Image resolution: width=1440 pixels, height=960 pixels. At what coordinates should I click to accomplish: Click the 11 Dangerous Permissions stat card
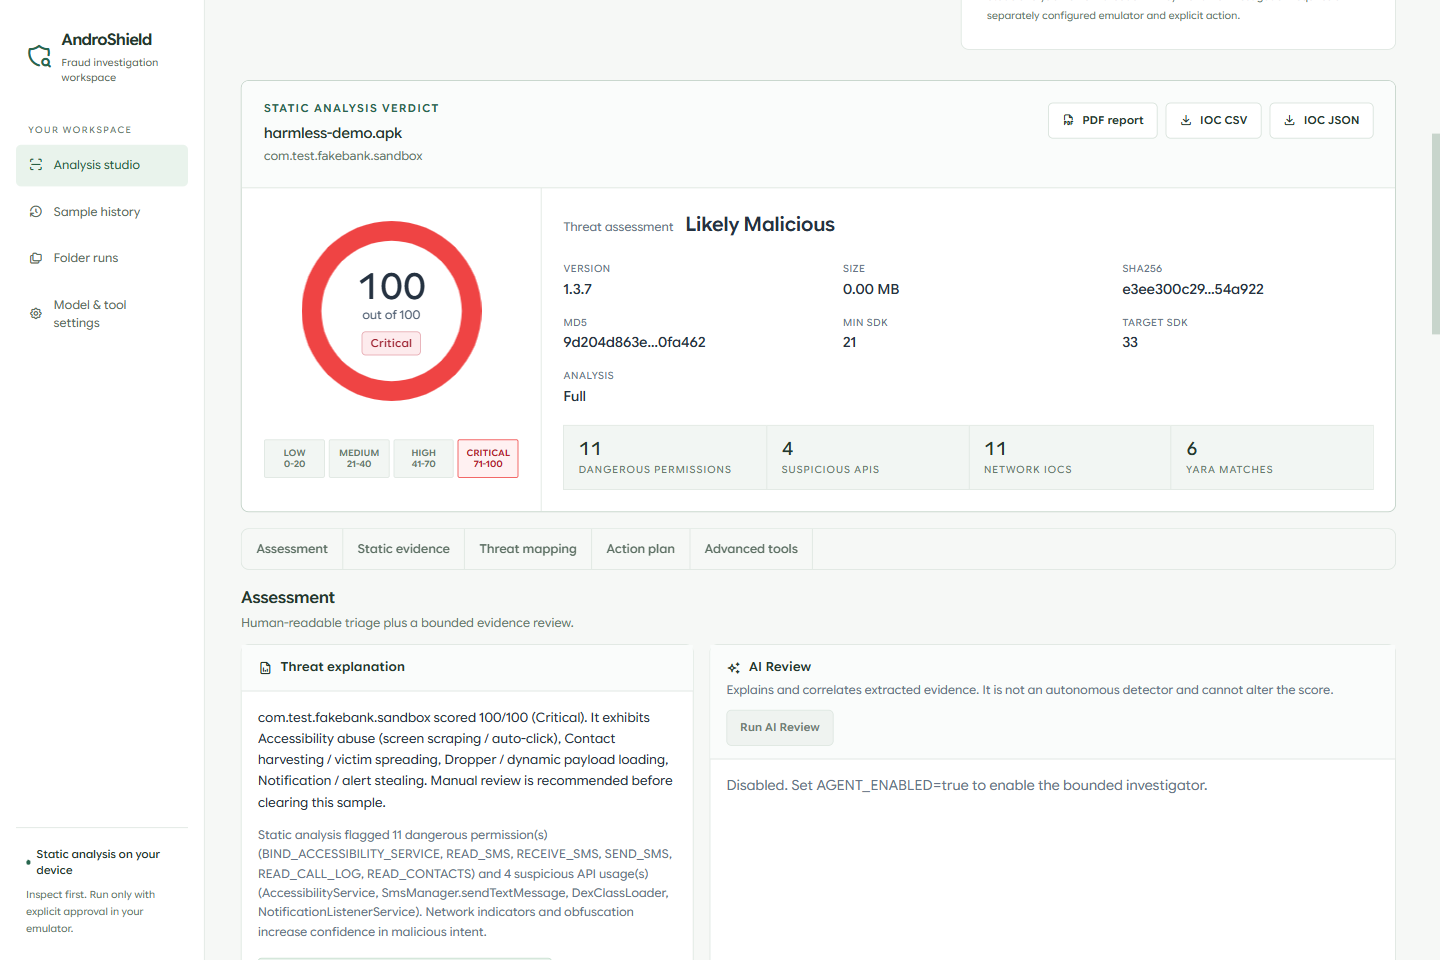pos(665,458)
